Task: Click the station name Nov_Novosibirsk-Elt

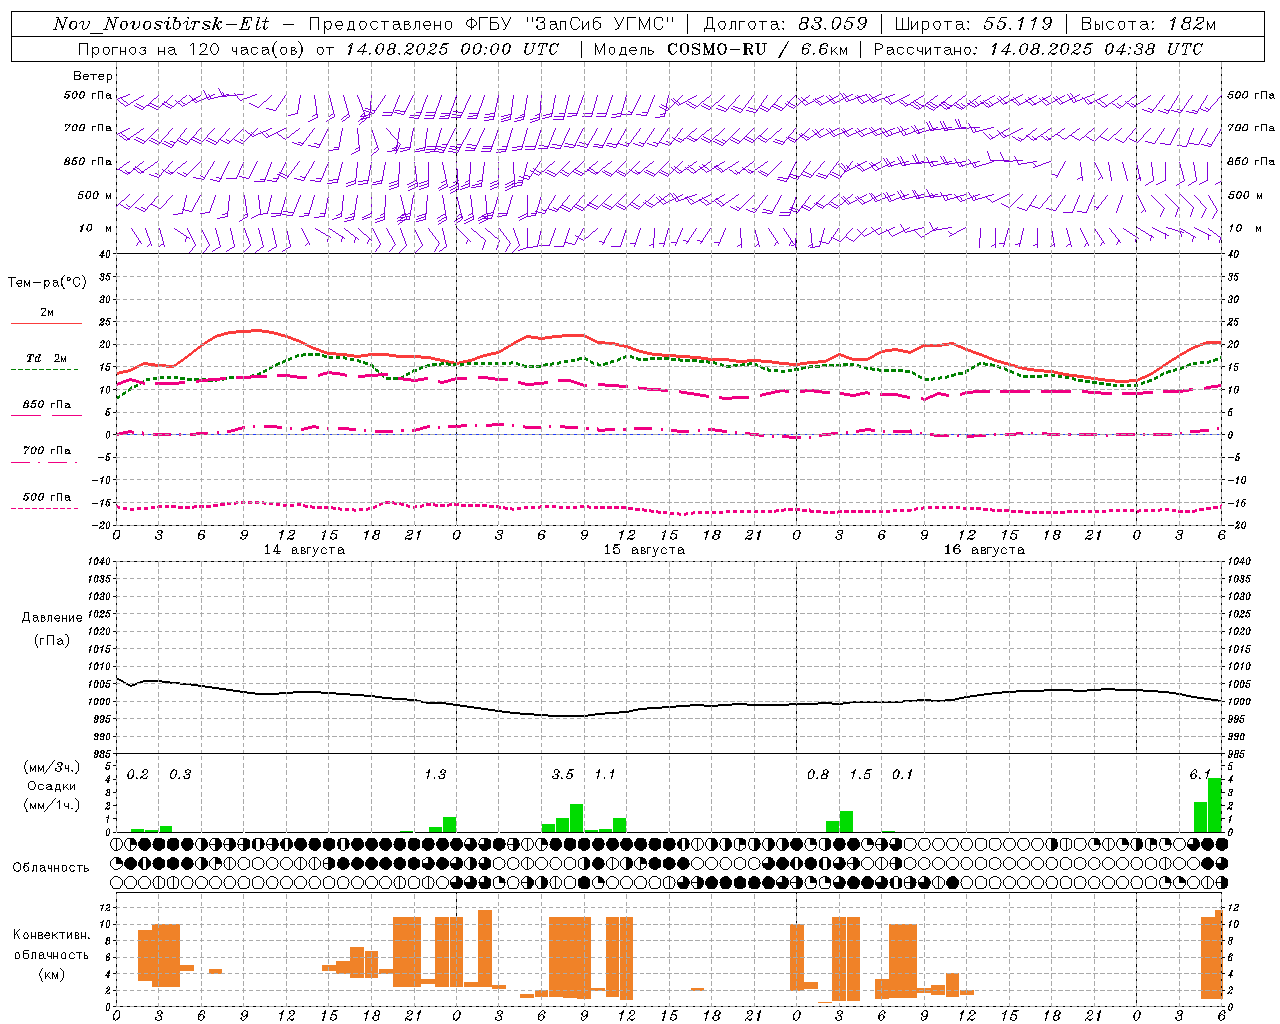Action: coord(160,24)
